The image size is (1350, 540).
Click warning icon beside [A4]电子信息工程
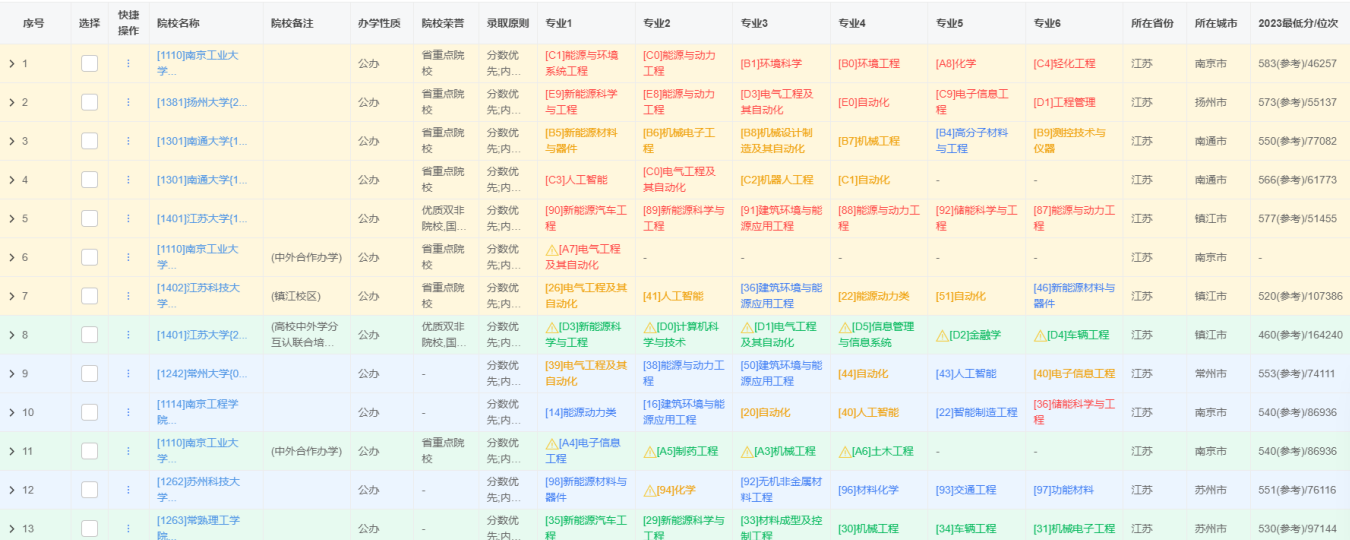[x=551, y=443]
